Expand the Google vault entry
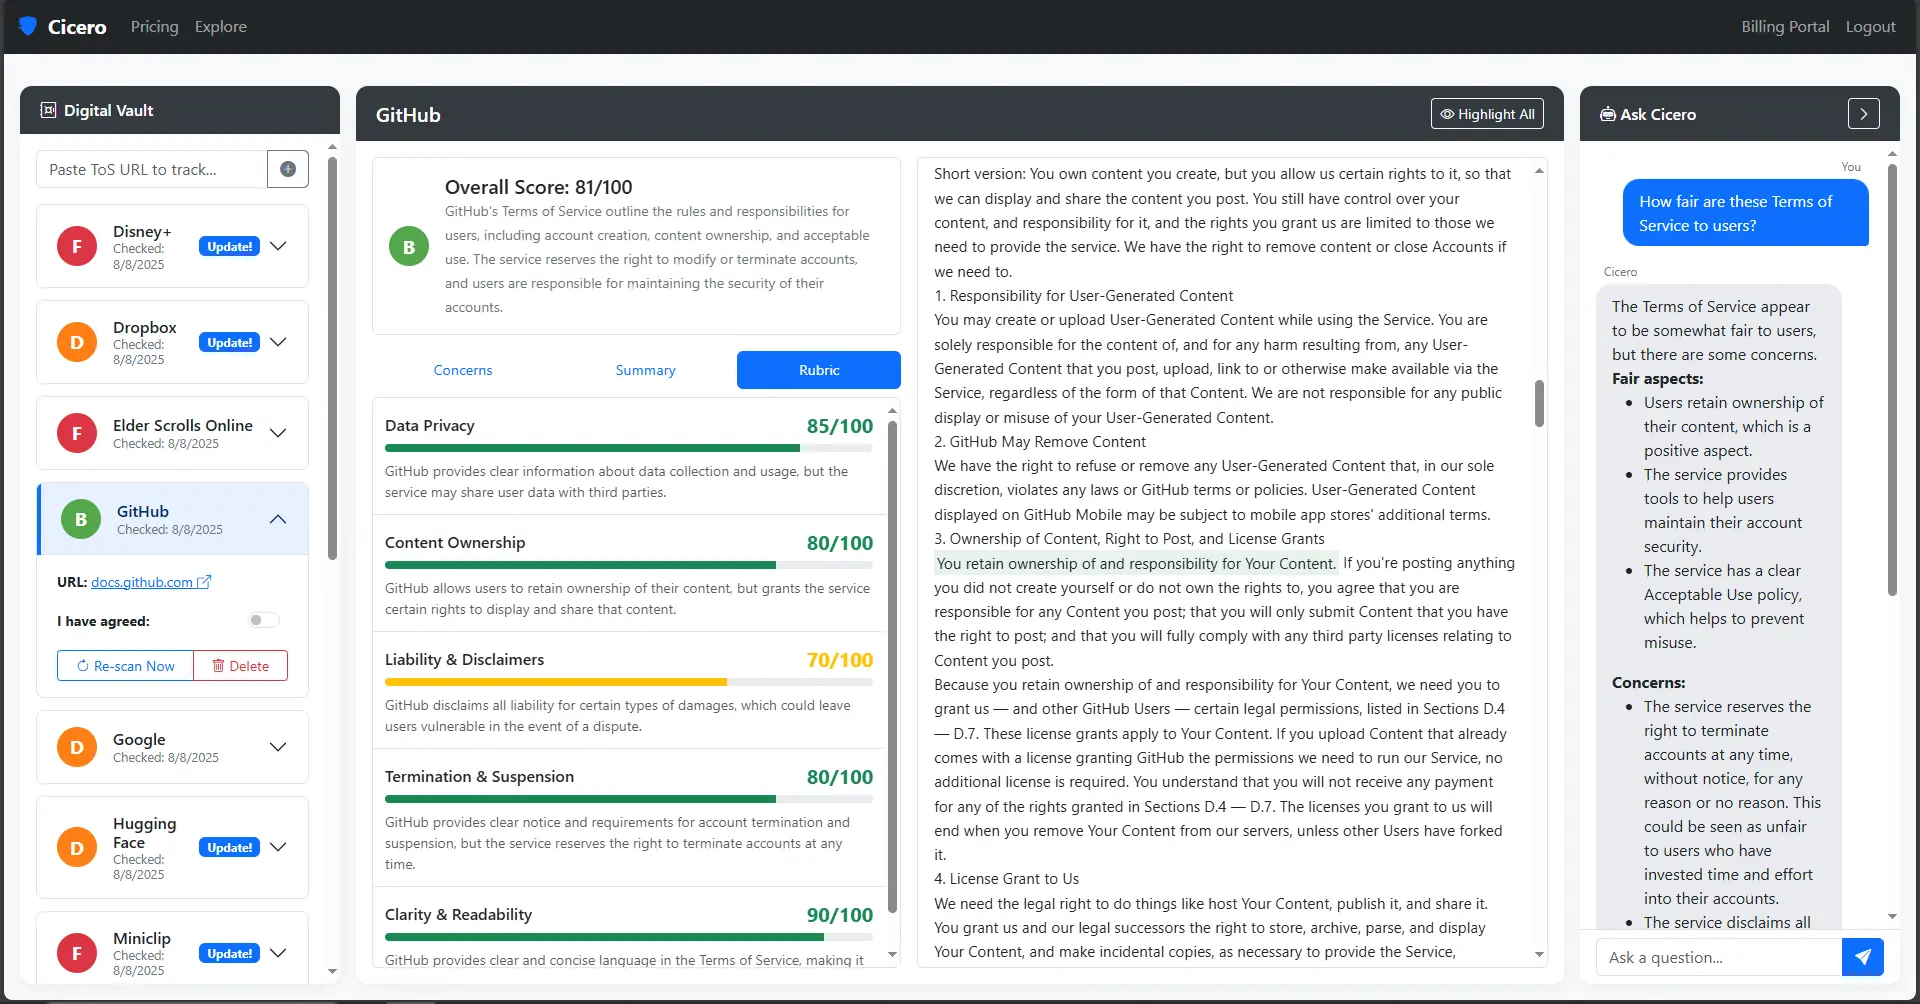The height and width of the screenshot is (1004, 1920). pyautogui.click(x=278, y=747)
